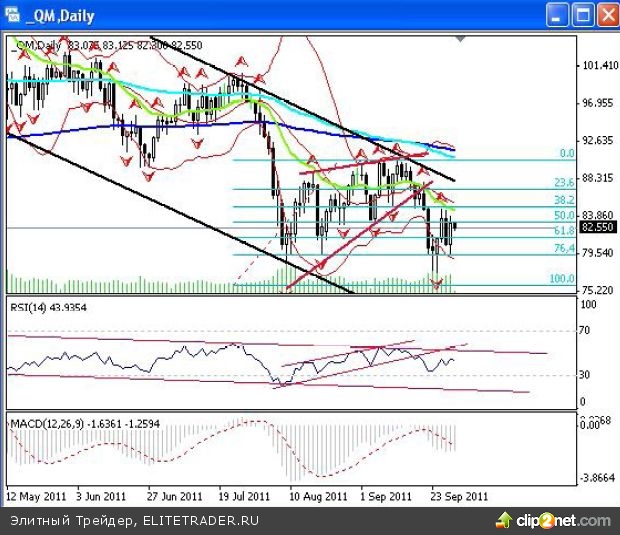Image resolution: width=620 pixels, height=535 pixels.
Task: Select the Fibonacci 61.8 retracement level
Action: point(563,231)
